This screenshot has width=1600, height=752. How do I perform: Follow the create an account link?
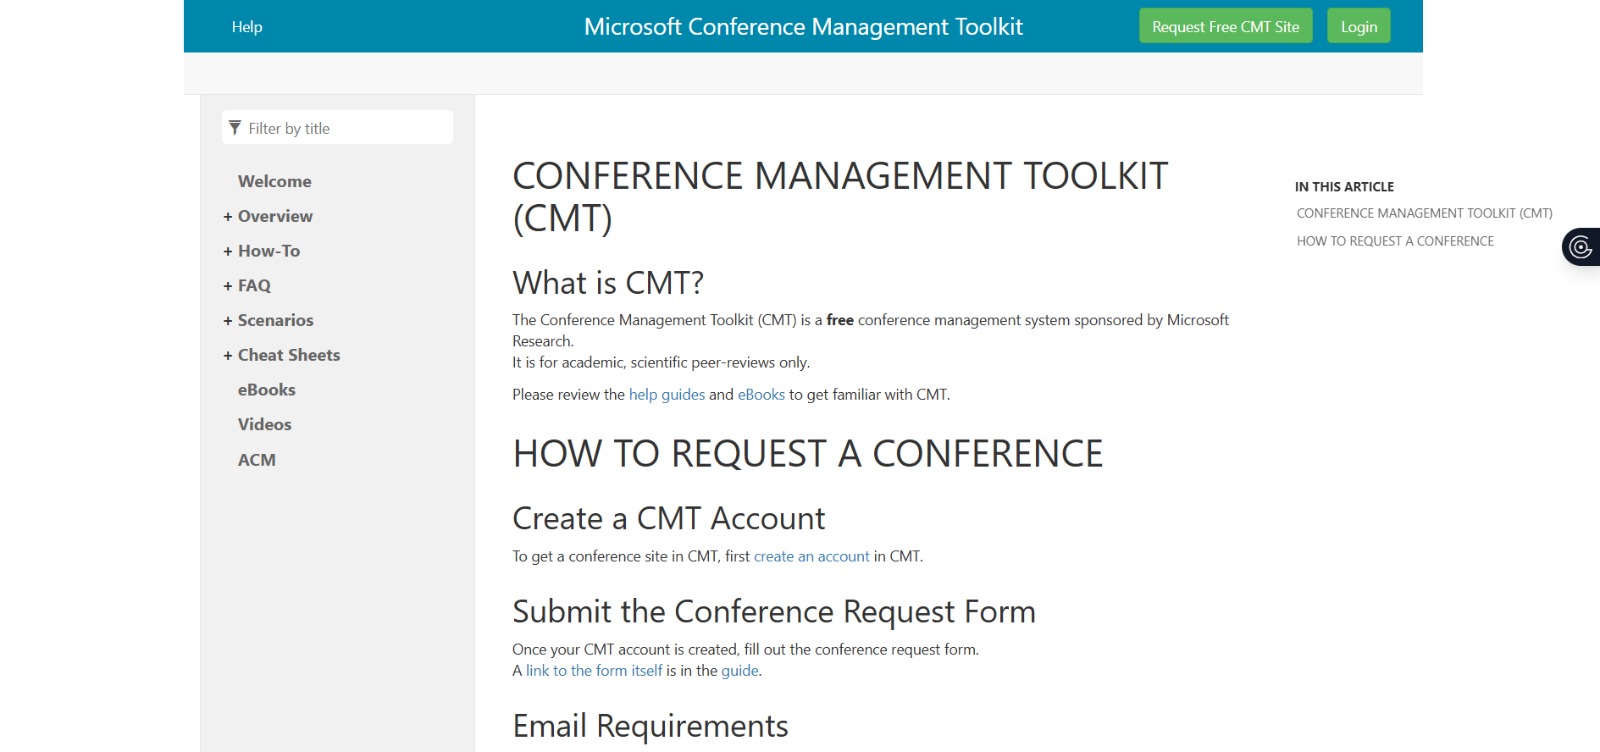(x=812, y=557)
